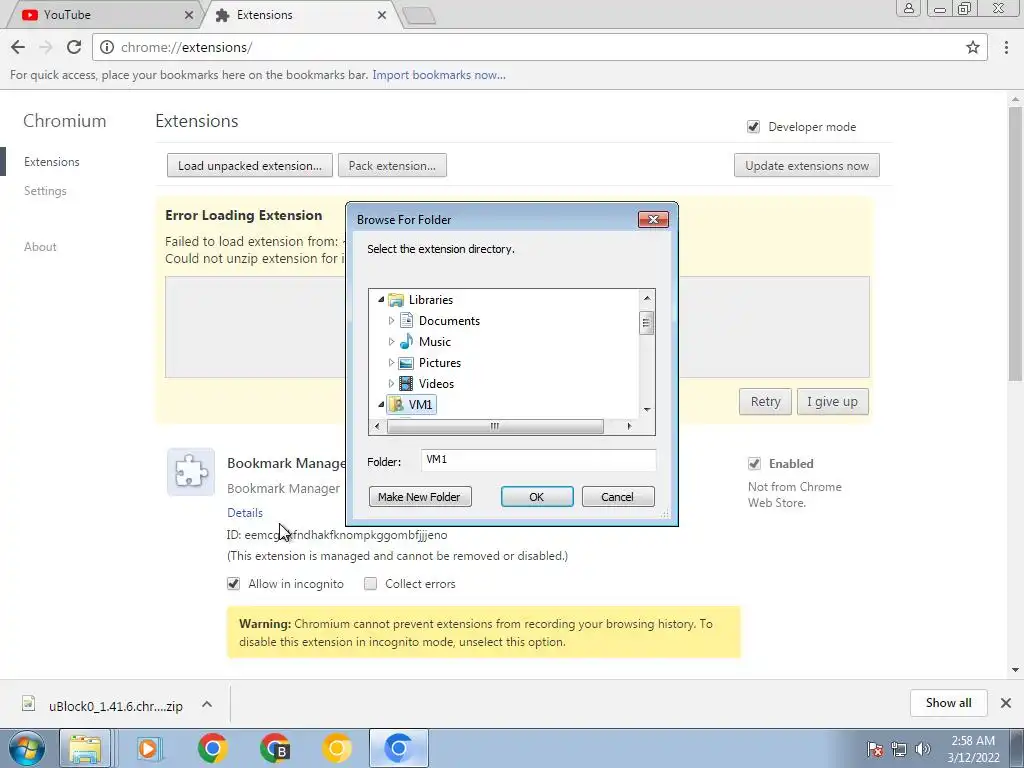Select the Videos folder in the tree
Screen dimensions: 1024x768
[x=436, y=383]
